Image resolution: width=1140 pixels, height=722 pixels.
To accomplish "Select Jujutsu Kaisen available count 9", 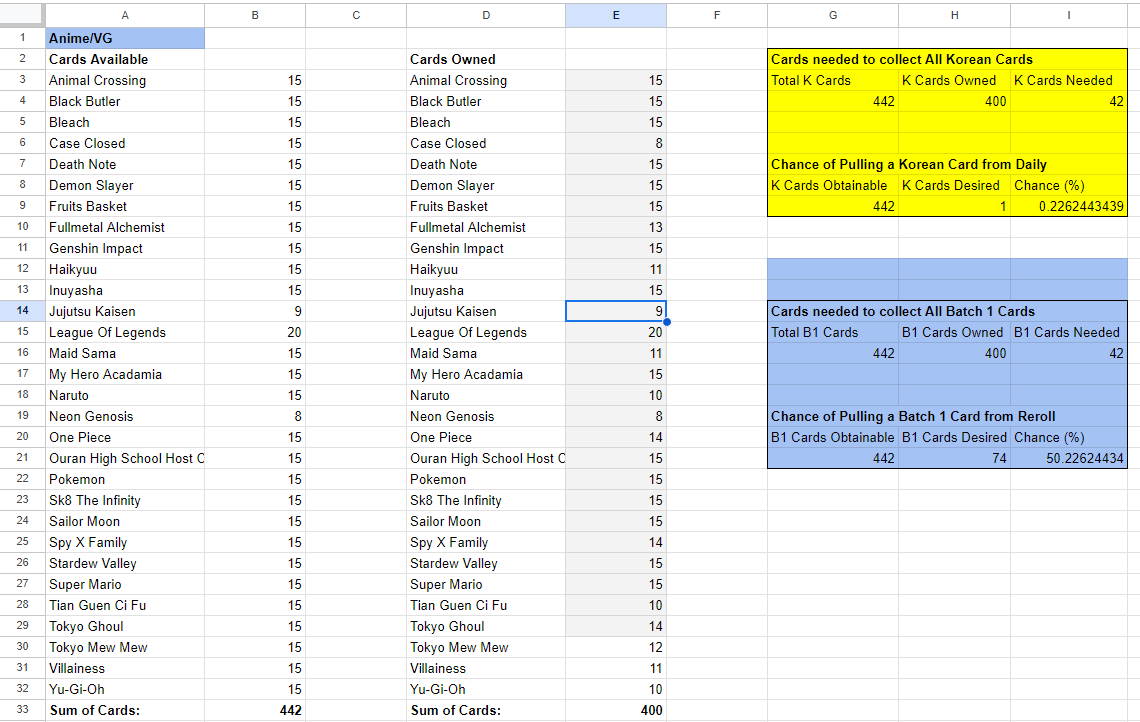I will (254, 312).
